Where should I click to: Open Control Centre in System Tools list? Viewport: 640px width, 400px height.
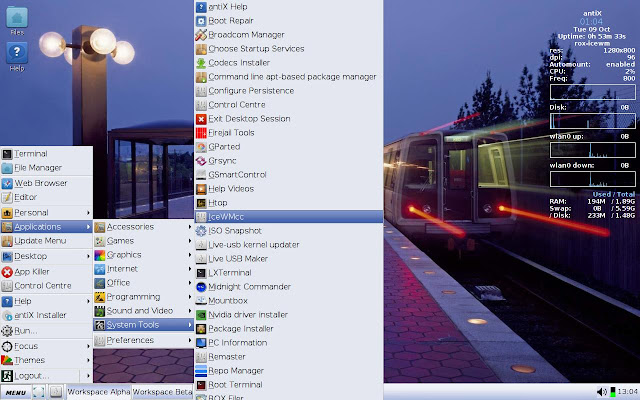click(x=289, y=105)
